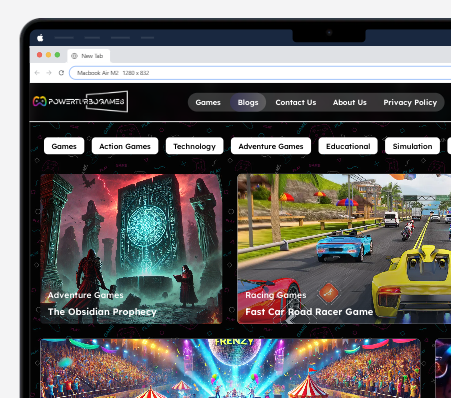Select the Adventure Games category chip
Viewport: 451px width, 398px height.
[271, 146]
